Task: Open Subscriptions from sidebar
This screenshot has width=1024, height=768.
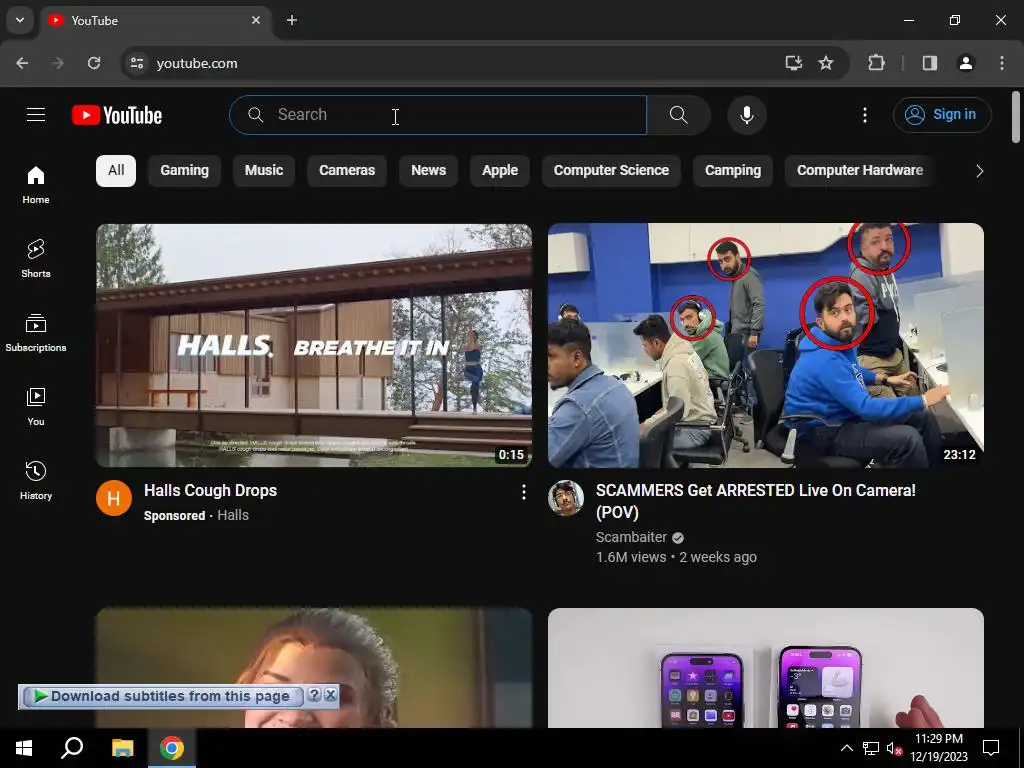Action: point(36,333)
